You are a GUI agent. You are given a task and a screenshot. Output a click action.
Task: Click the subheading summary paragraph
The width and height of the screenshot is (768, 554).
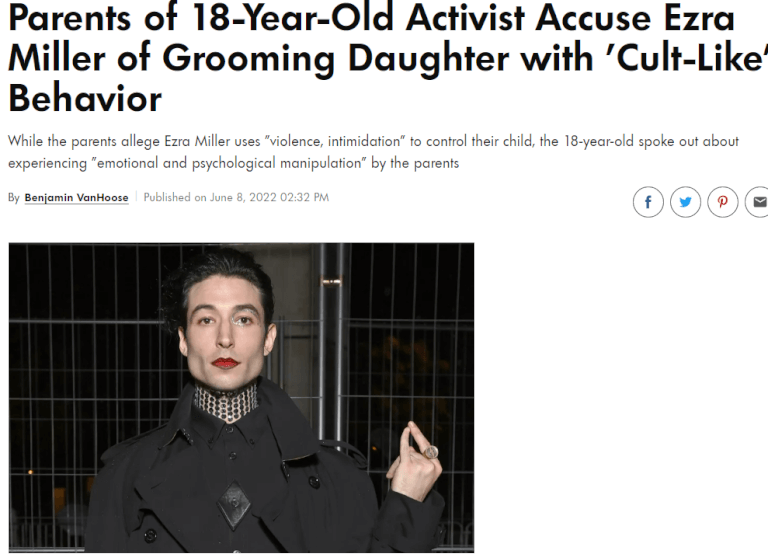coord(373,152)
